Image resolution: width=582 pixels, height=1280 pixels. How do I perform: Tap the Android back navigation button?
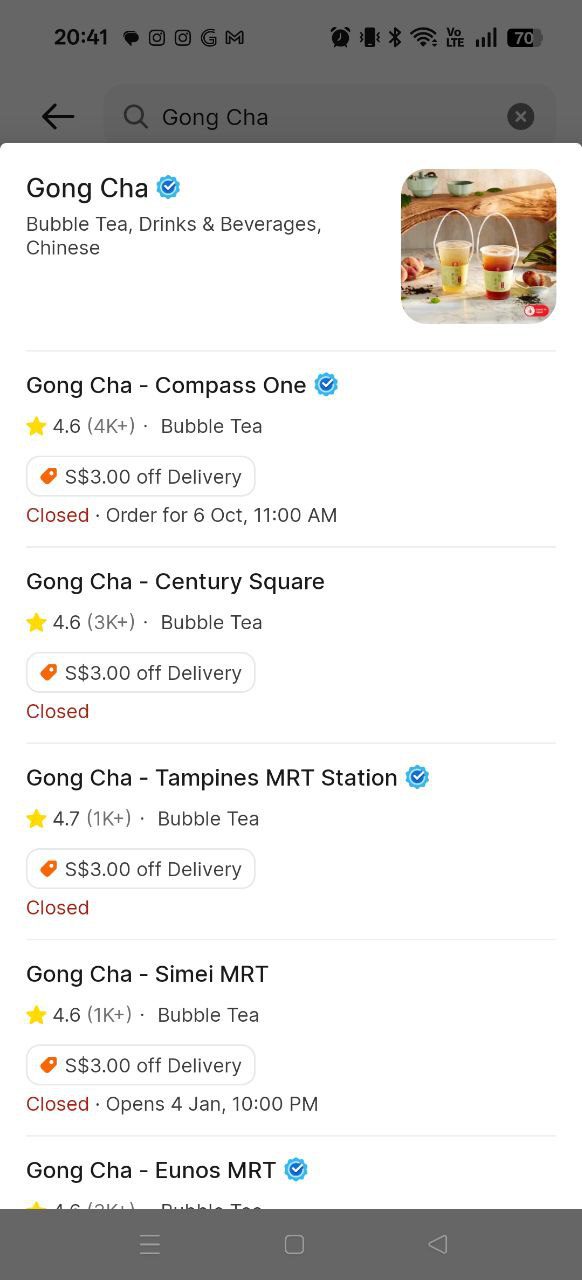437,1244
